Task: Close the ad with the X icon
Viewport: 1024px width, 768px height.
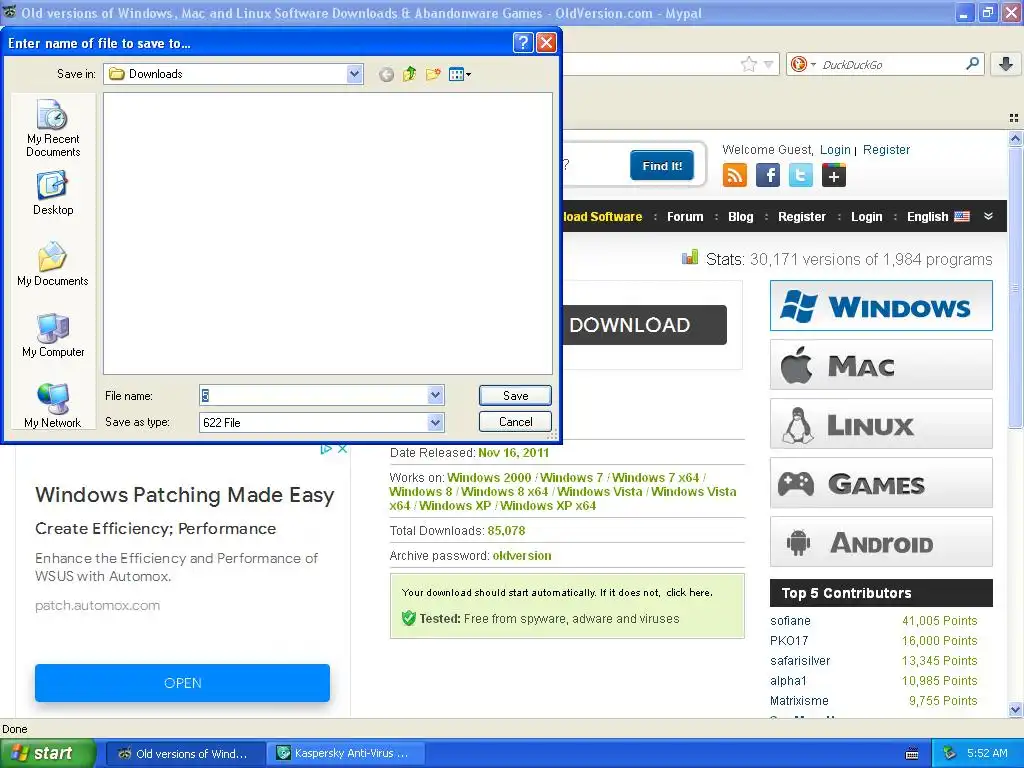Action: [x=342, y=449]
